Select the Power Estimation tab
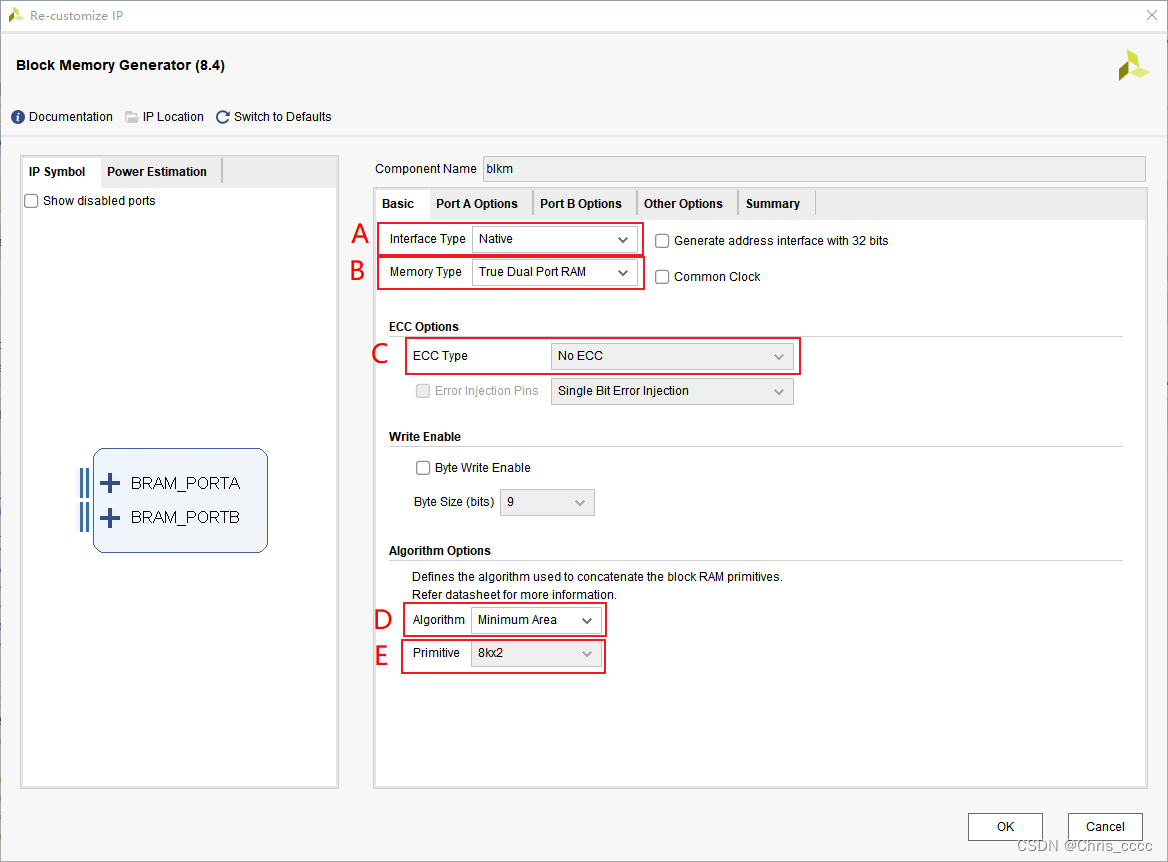1168x862 pixels. point(157,172)
